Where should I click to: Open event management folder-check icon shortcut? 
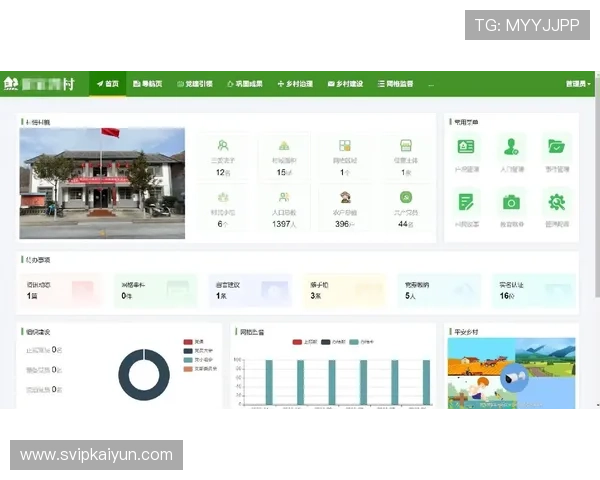[556, 146]
